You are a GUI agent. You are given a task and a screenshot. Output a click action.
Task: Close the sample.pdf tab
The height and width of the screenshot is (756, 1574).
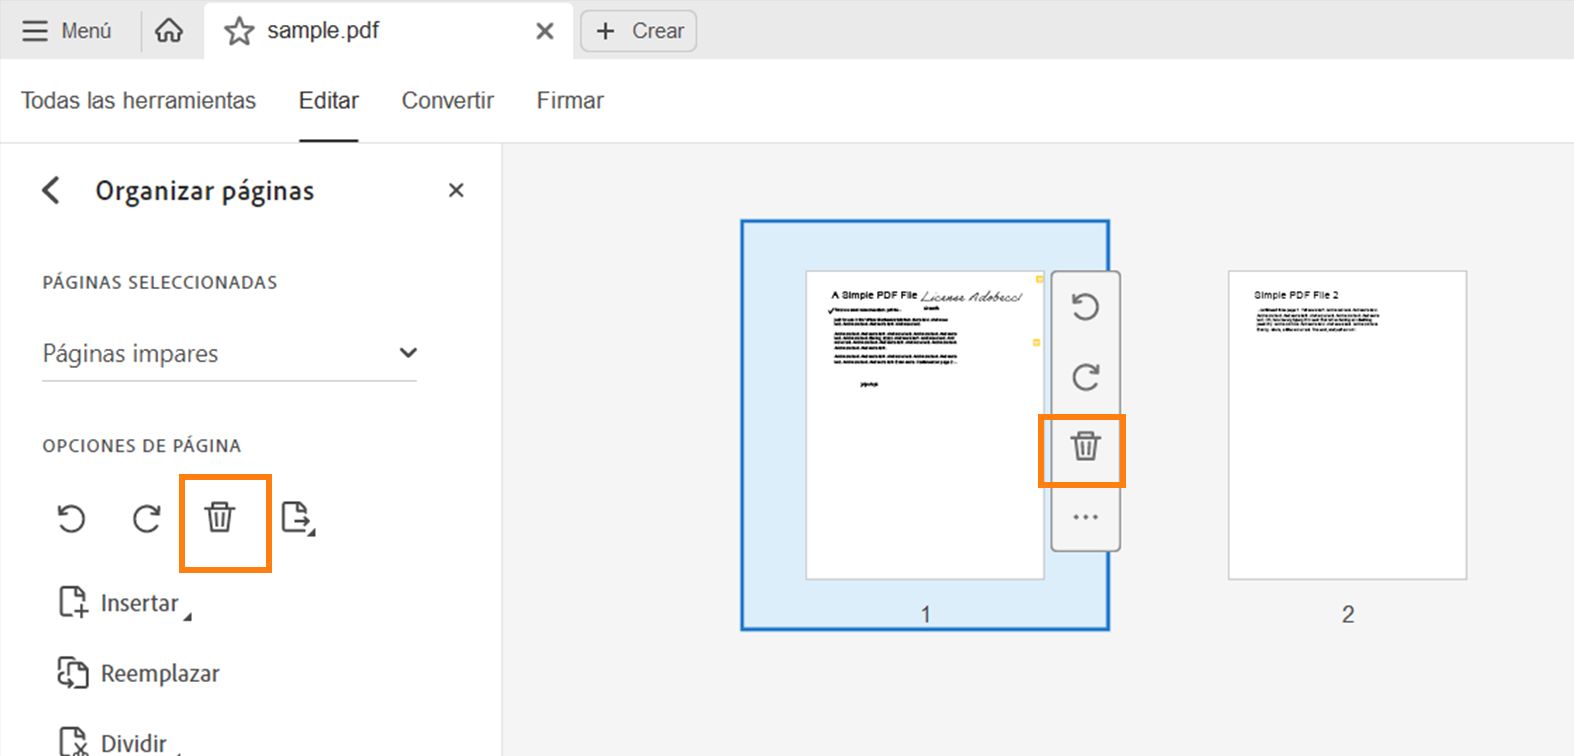pos(545,31)
